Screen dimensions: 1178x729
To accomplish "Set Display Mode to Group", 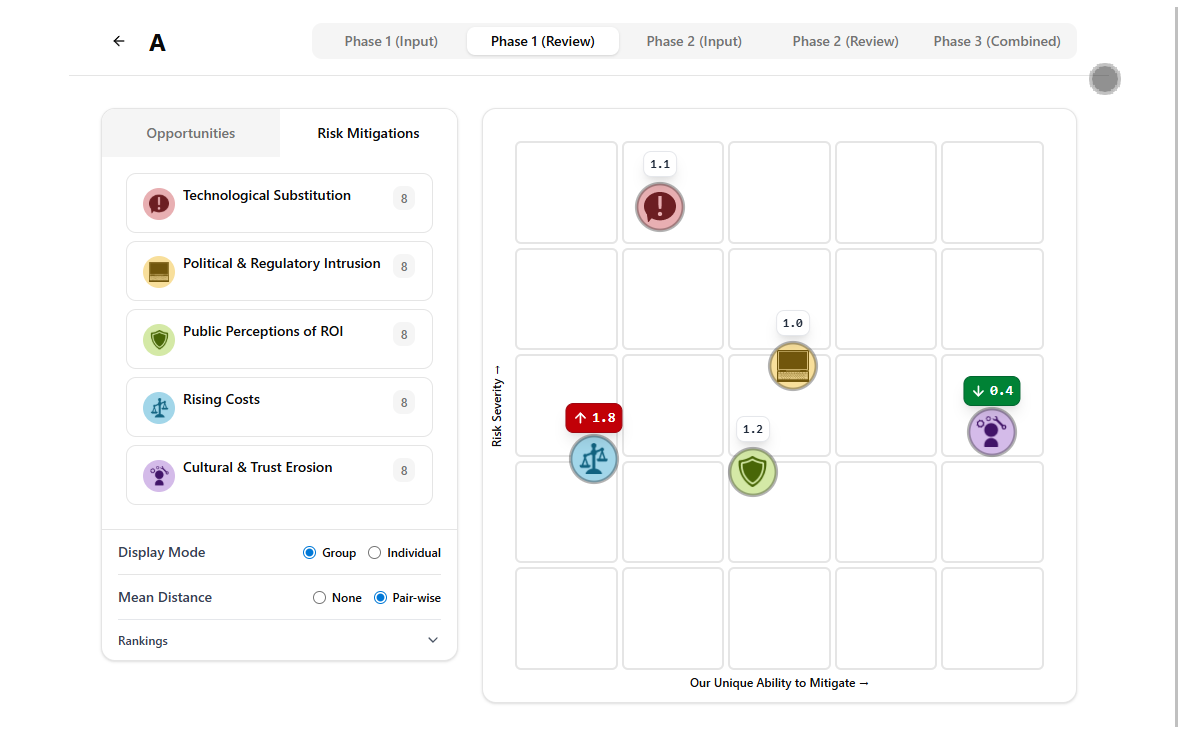I will [310, 553].
